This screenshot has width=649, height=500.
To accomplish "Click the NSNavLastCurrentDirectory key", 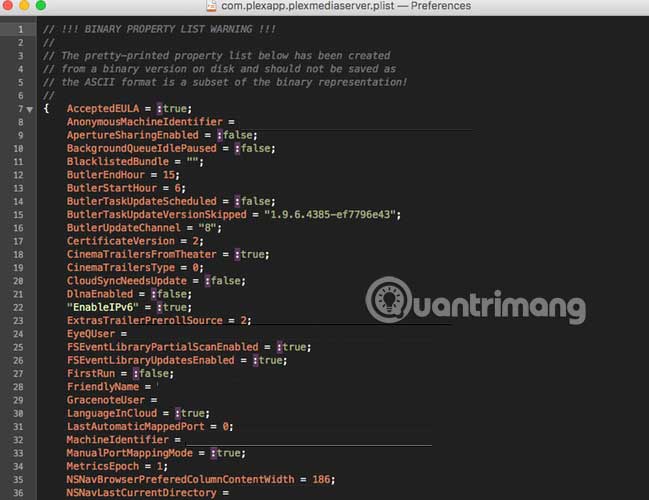I will pyautogui.click(x=142, y=493).
